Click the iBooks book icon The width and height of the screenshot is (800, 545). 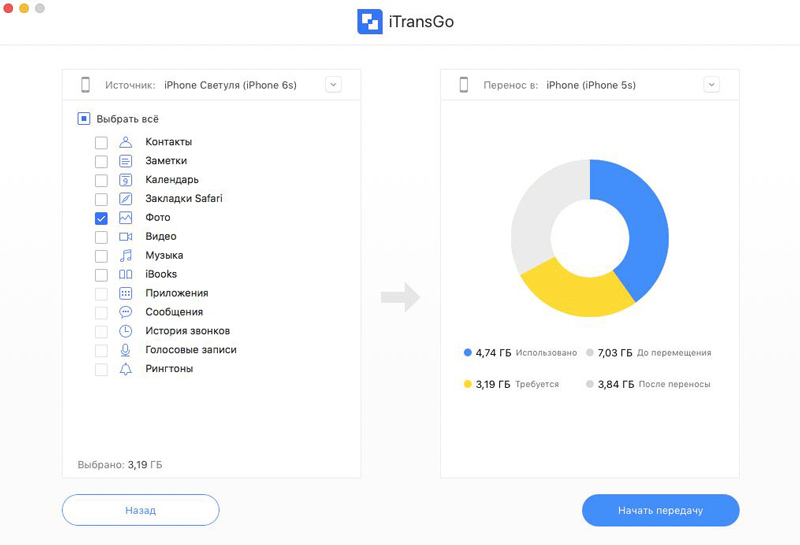tap(125, 275)
